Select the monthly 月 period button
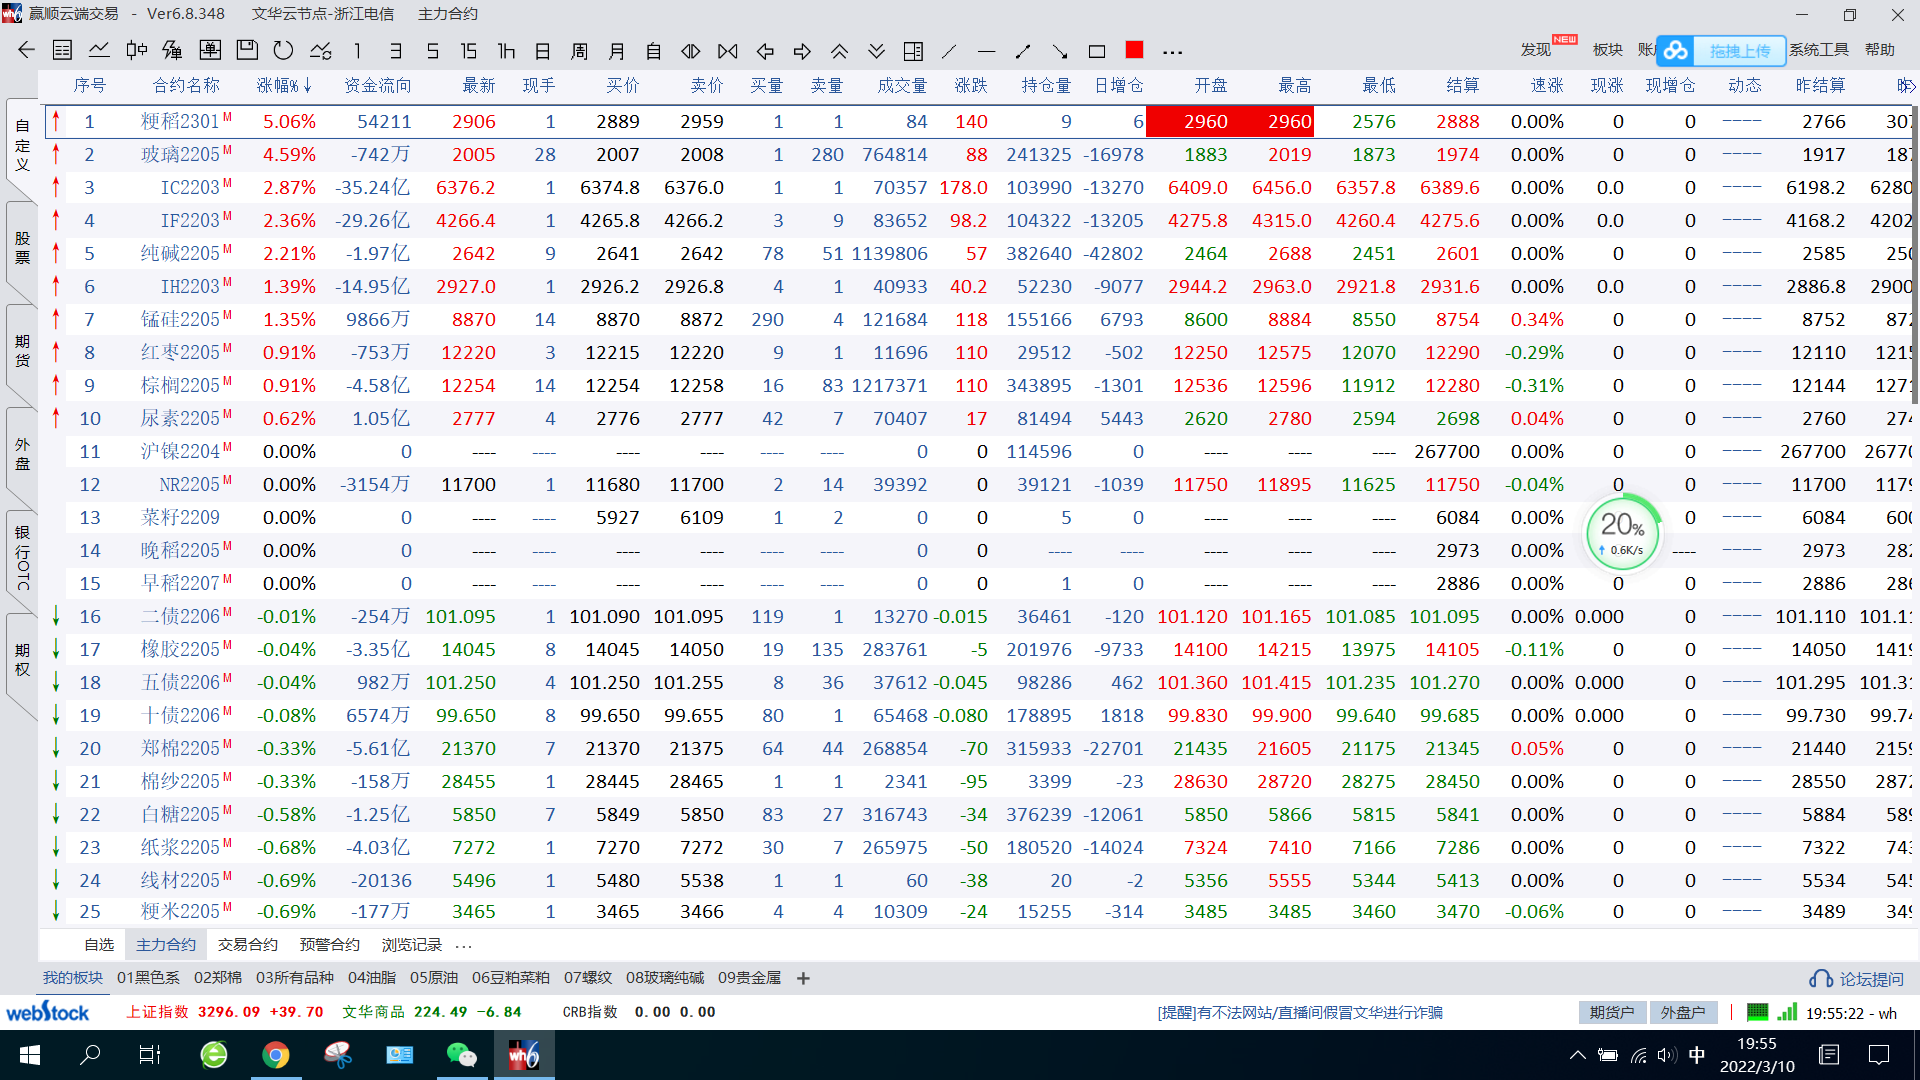This screenshot has width=1920, height=1080. (x=616, y=50)
